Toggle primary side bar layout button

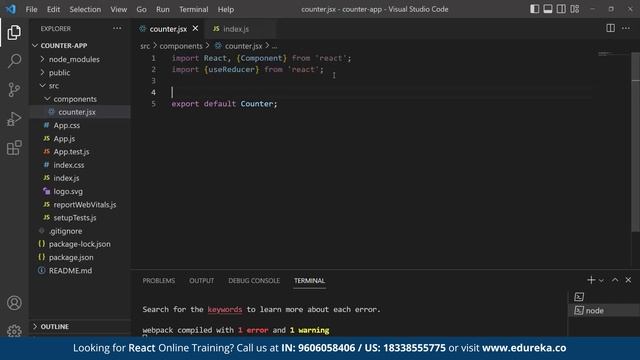coord(534,9)
